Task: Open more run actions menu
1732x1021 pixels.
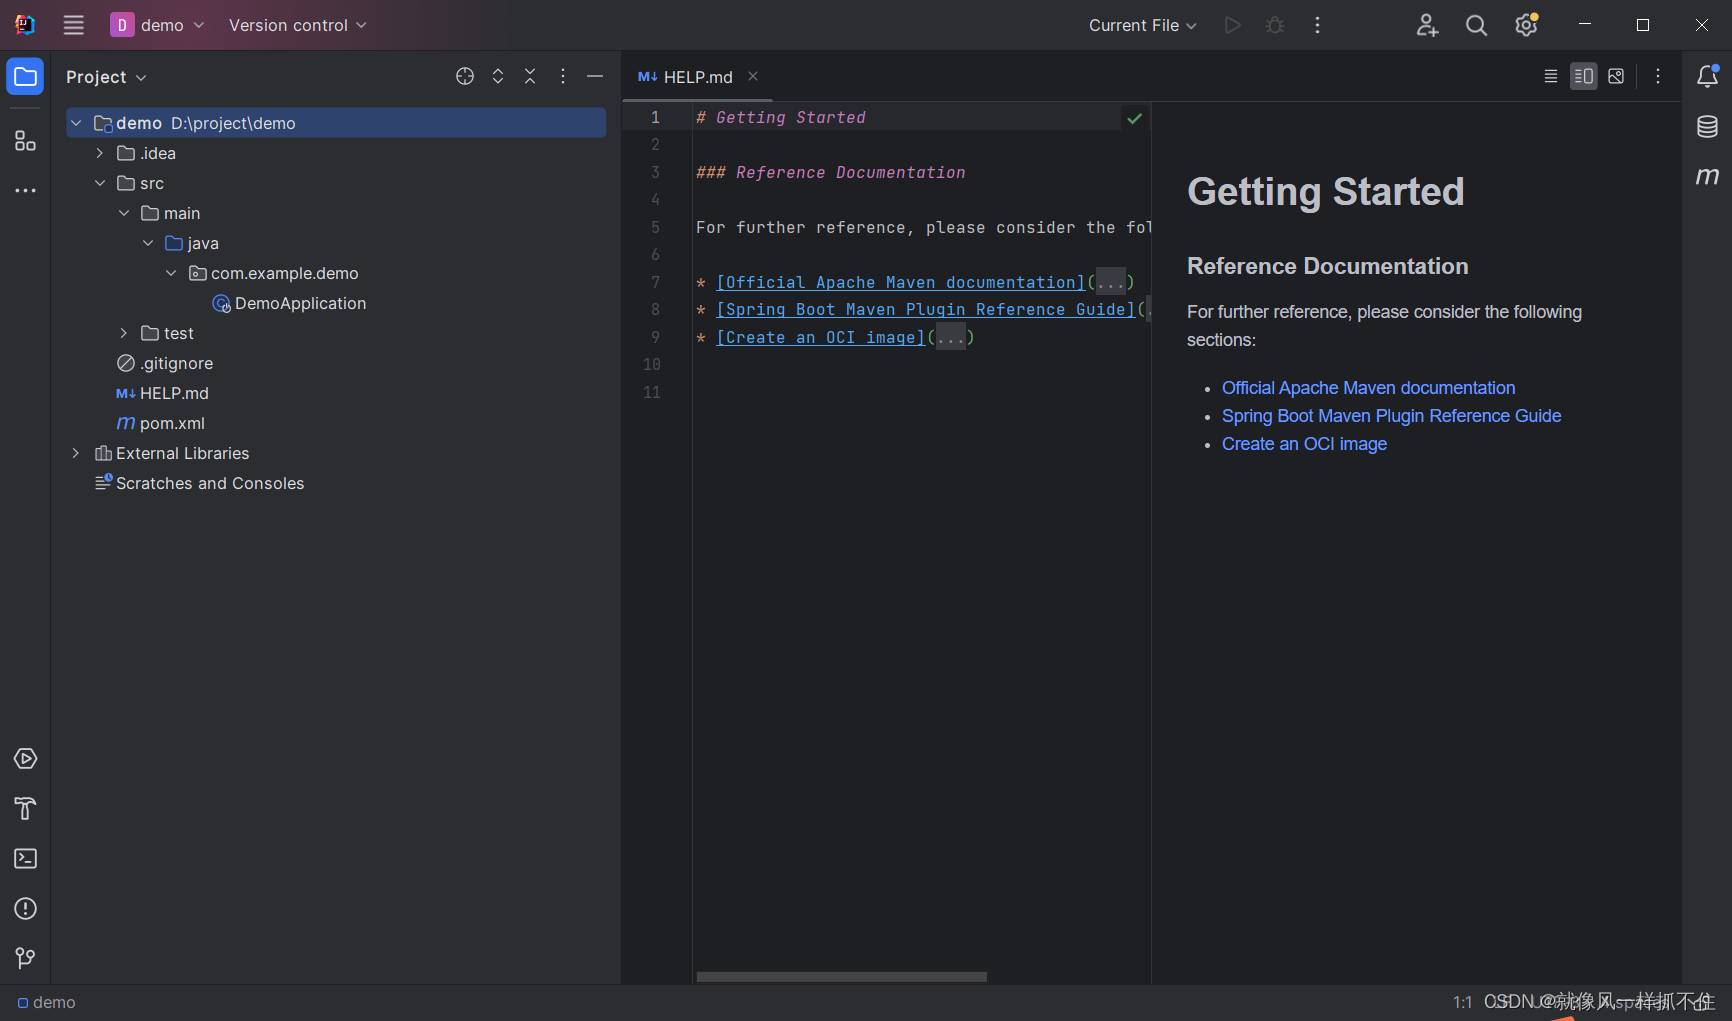Action: 1317,25
